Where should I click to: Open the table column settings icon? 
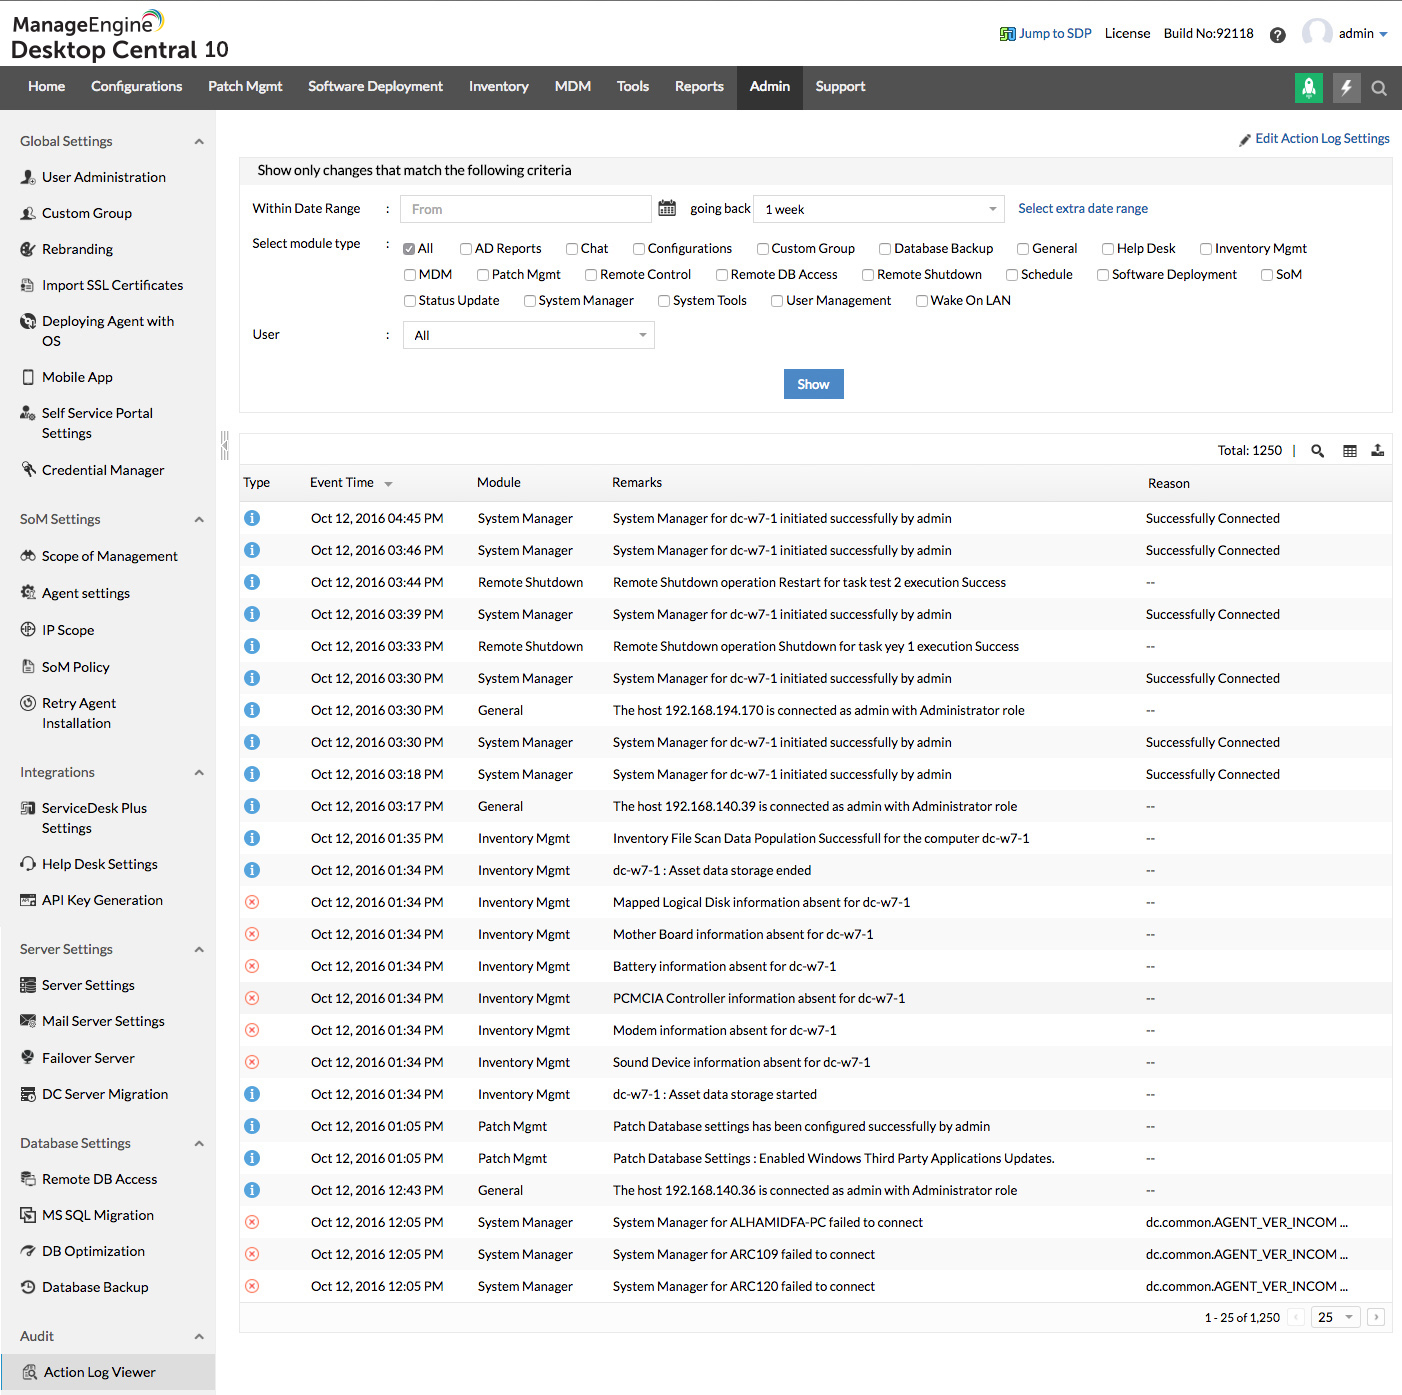pos(1349,450)
